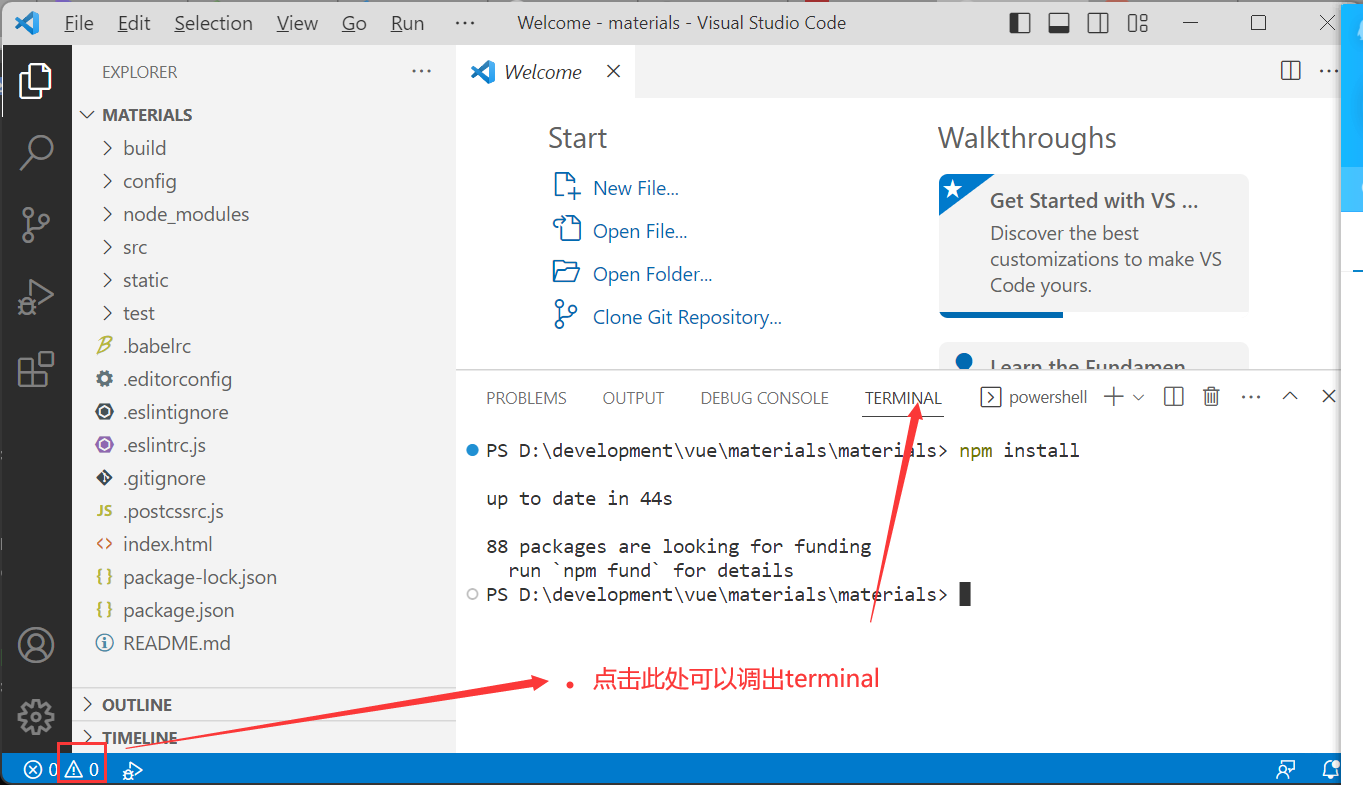
Task: Toggle primary side bar layout icon
Action: pos(1020,23)
